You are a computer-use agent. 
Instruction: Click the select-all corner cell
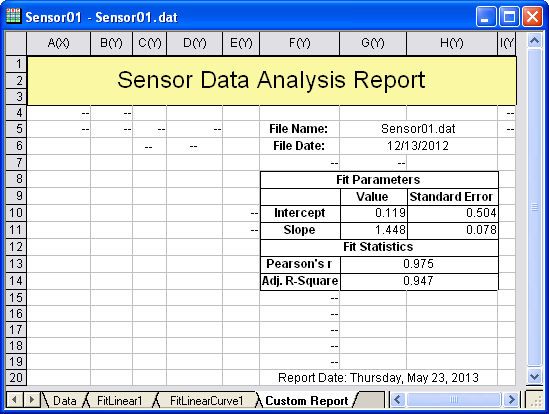pyautogui.click(x=16, y=43)
